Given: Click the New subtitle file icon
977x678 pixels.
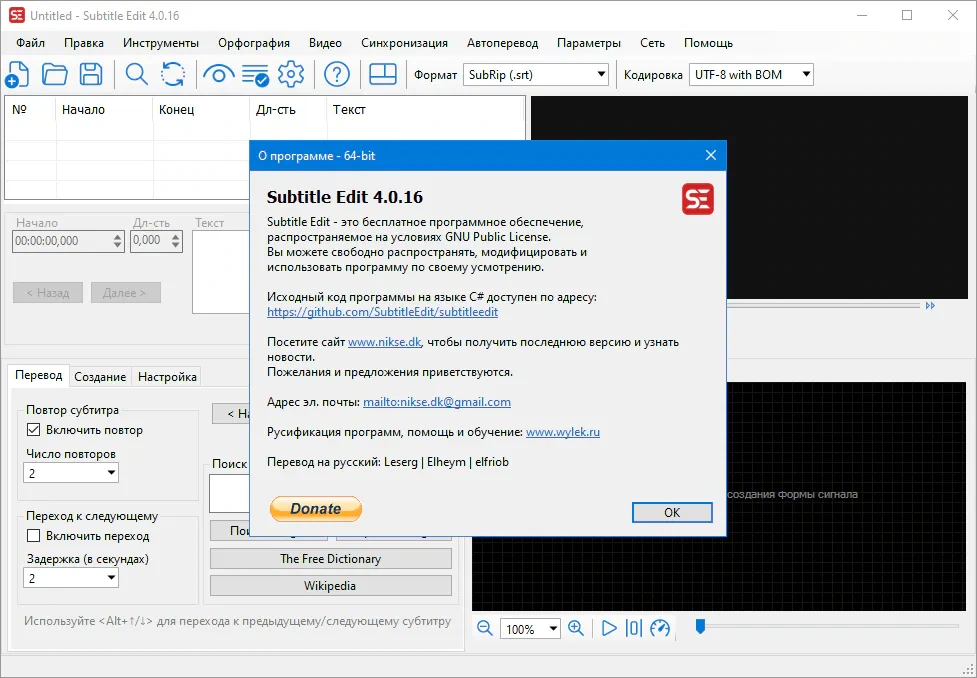Looking at the screenshot, I should [17, 75].
